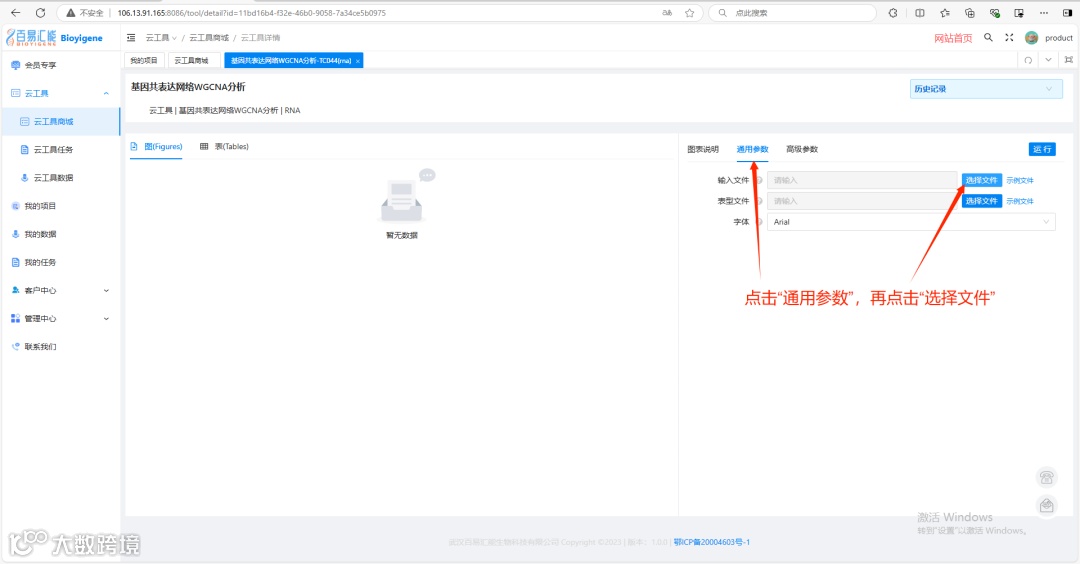Viewport: 1080px width, 564px height.
Task: Switch to the 图(Figures) tab
Action: coord(156,147)
